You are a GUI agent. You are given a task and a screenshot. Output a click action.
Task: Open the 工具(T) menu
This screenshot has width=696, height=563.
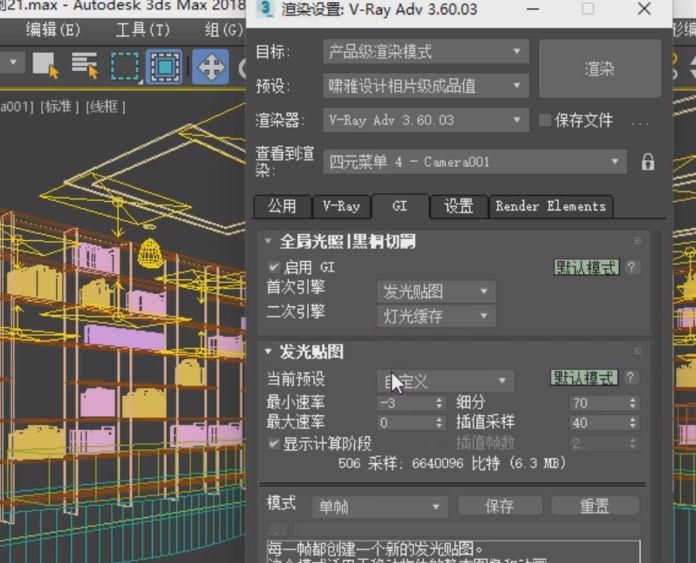(142, 30)
